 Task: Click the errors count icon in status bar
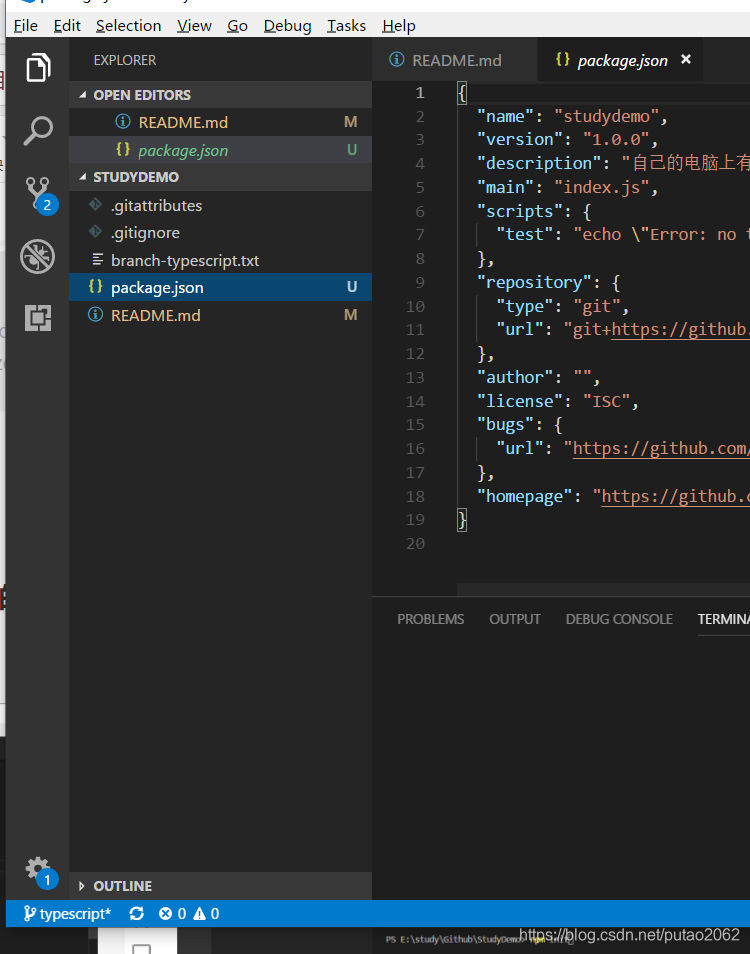(172, 913)
